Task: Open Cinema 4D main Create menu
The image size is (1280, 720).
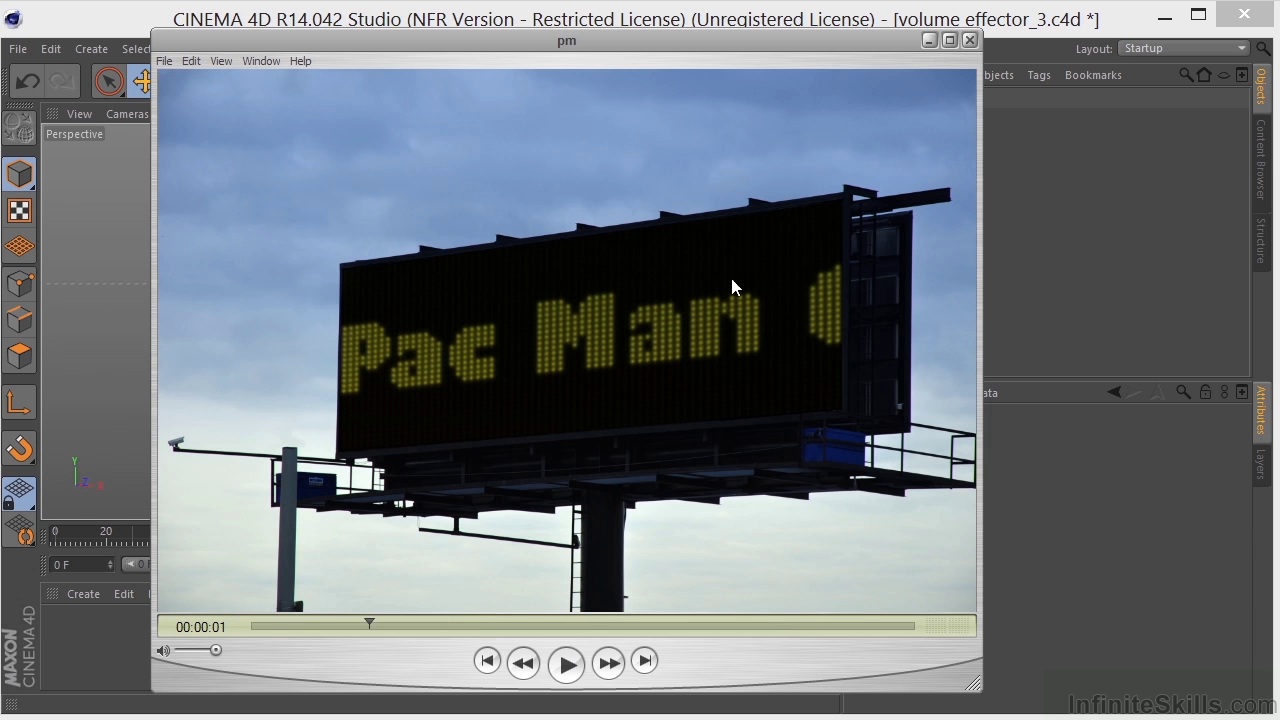Action: click(91, 48)
